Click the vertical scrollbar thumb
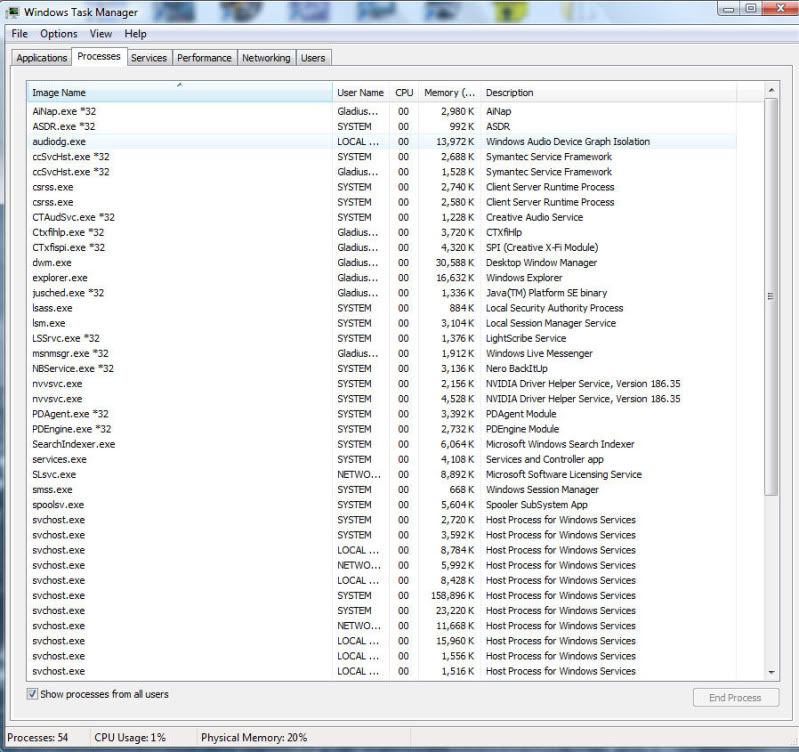 (771, 297)
